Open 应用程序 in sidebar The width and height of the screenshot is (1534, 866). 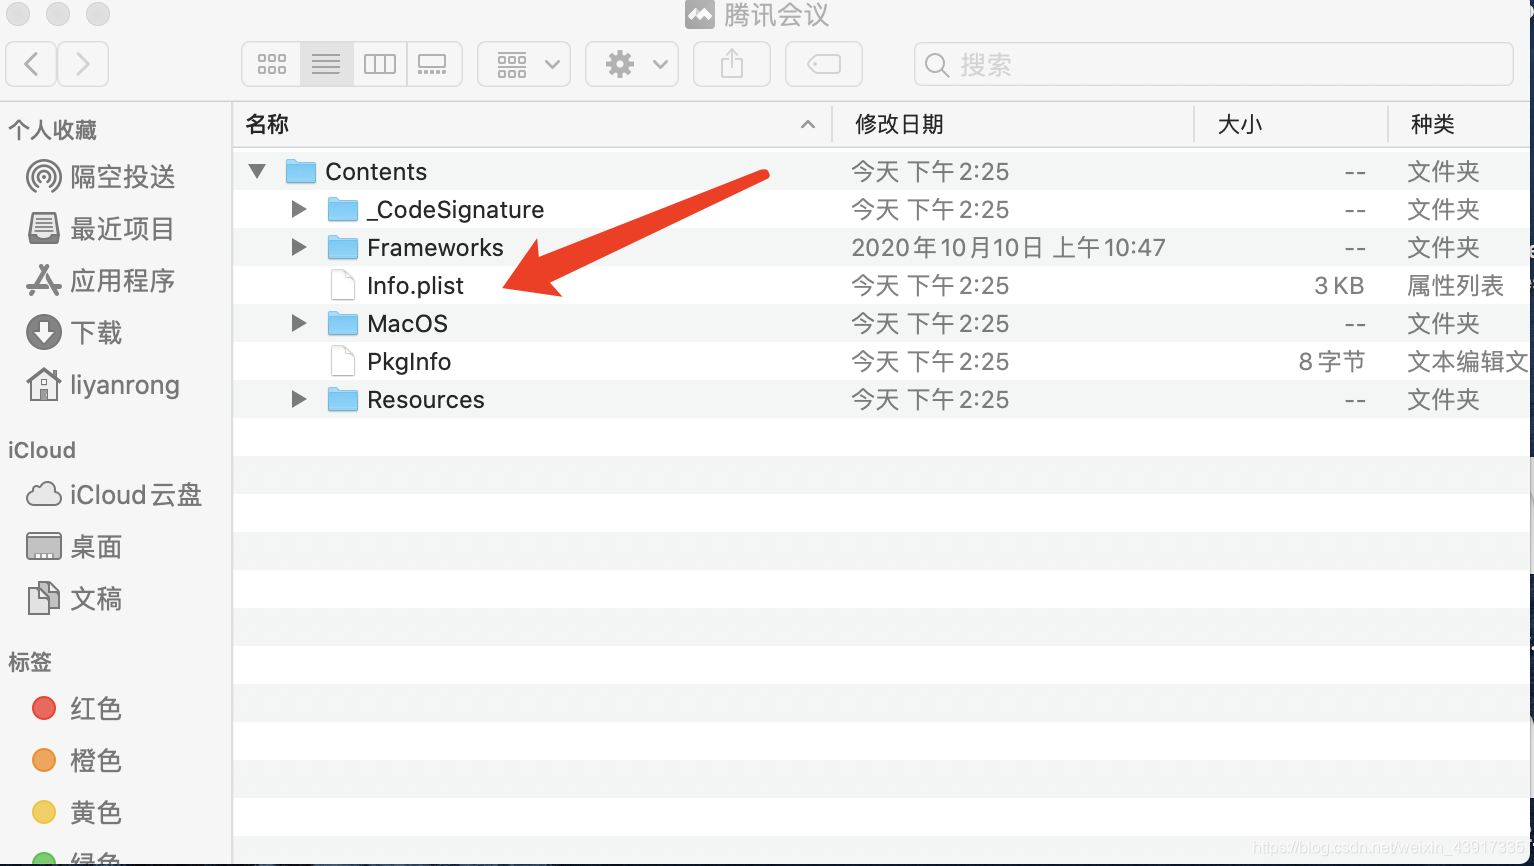coord(100,281)
